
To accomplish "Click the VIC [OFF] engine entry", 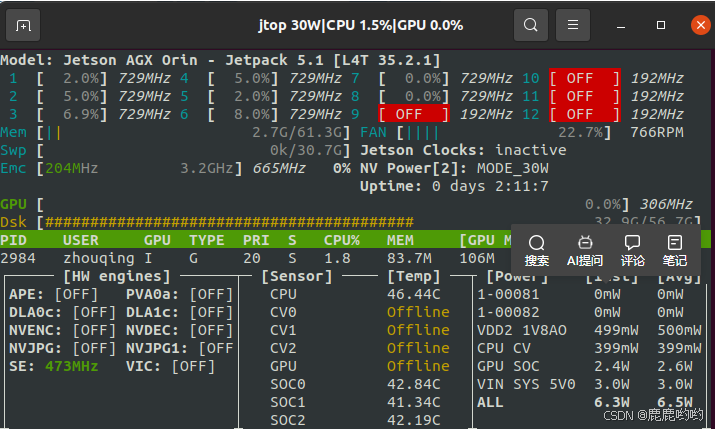I will (171, 367).
